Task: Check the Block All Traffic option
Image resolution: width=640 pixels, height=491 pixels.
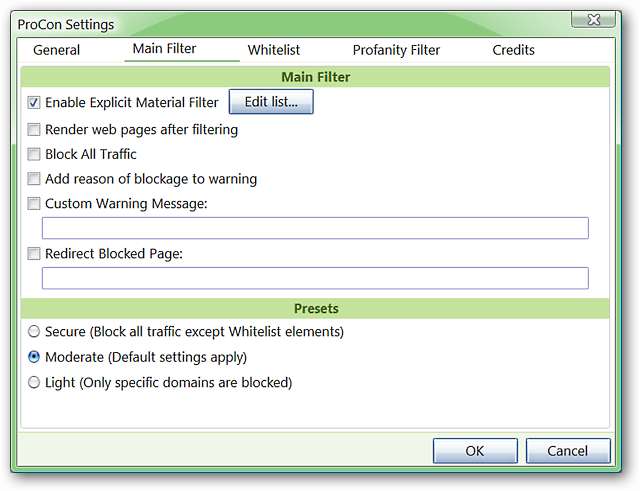Action: [34, 154]
